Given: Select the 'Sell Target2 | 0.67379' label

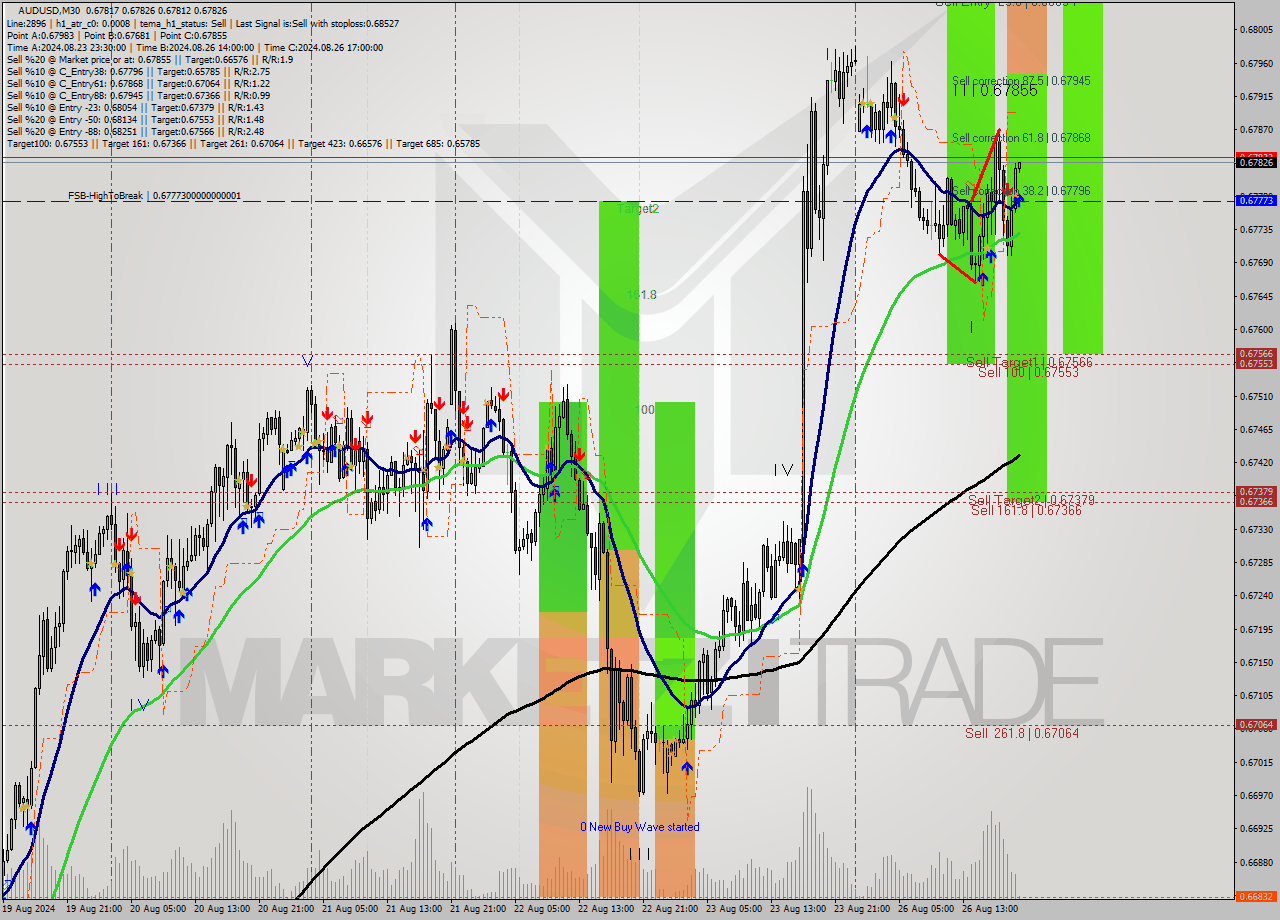Looking at the screenshot, I should [1031, 499].
